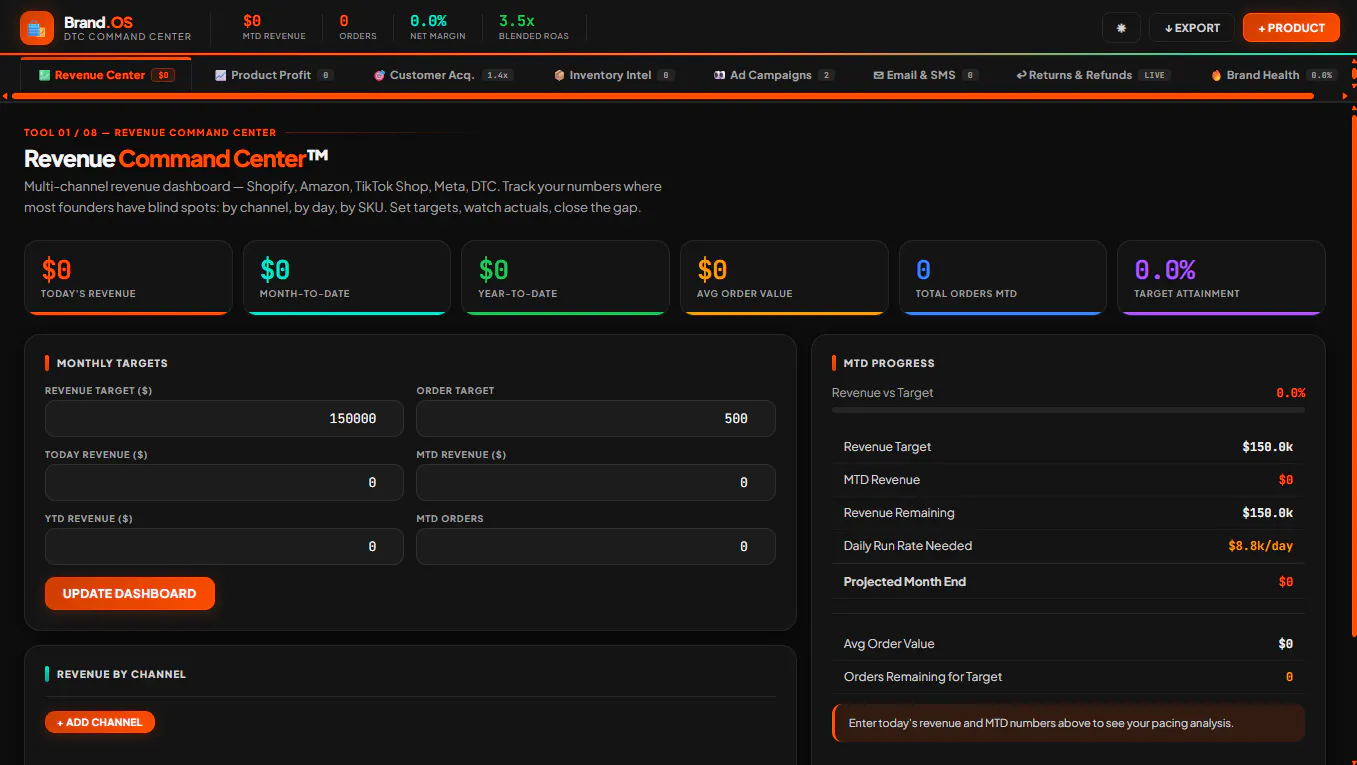This screenshot has width=1357, height=765.
Task: Toggle the theme with the sun icon button
Action: (1121, 28)
